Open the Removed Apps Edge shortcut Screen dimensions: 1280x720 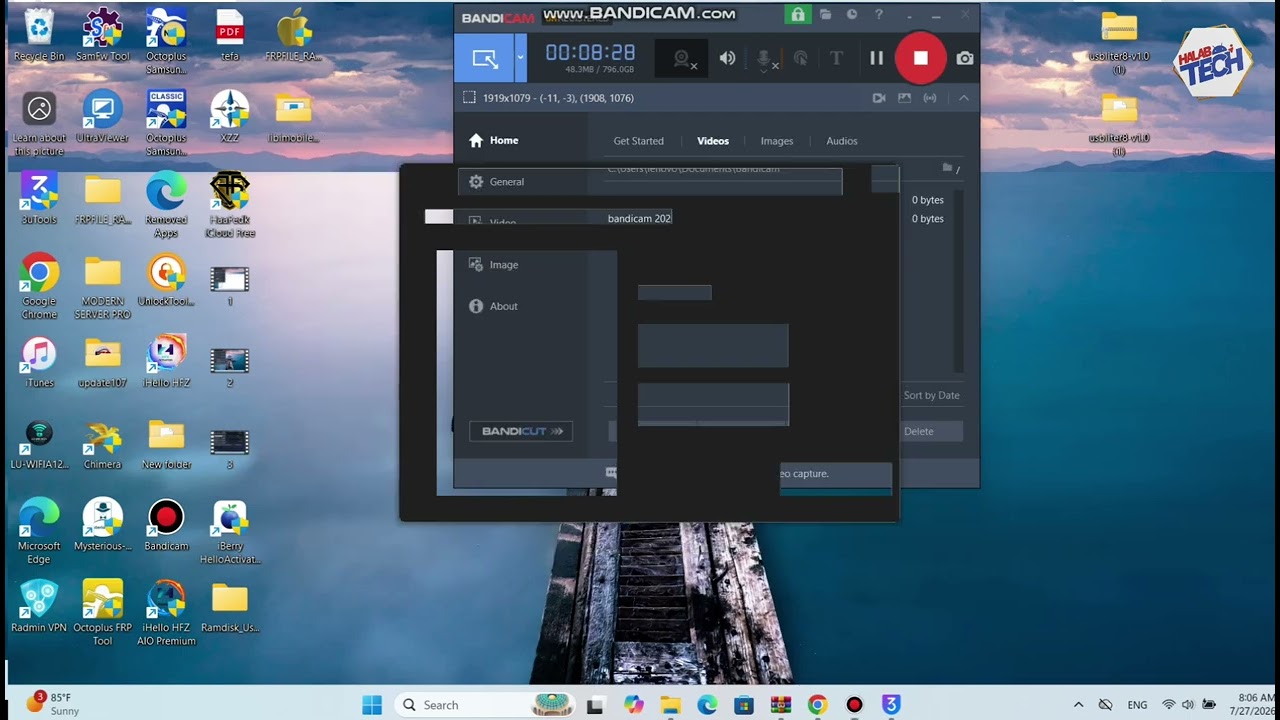click(x=166, y=205)
